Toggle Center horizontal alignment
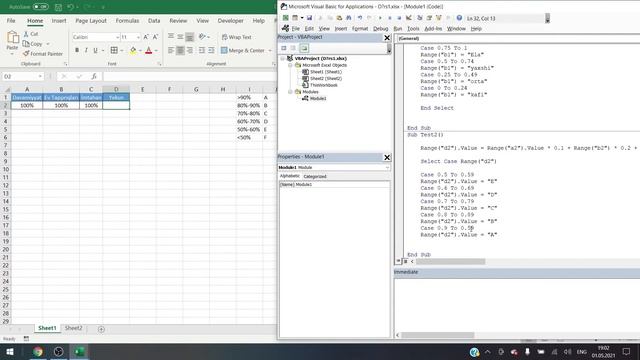Image resolution: width=640 pixels, height=360 pixels. point(180,50)
